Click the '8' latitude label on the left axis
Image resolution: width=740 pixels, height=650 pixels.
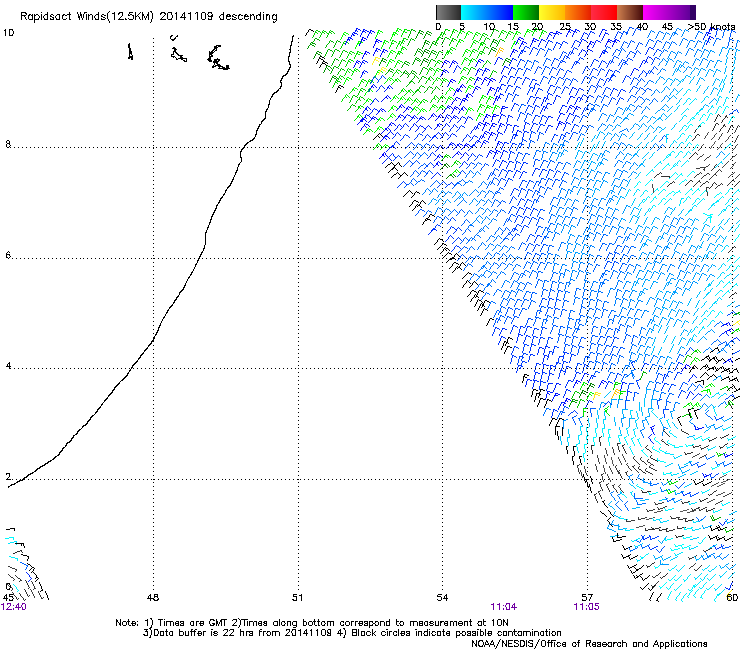click(8, 144)
